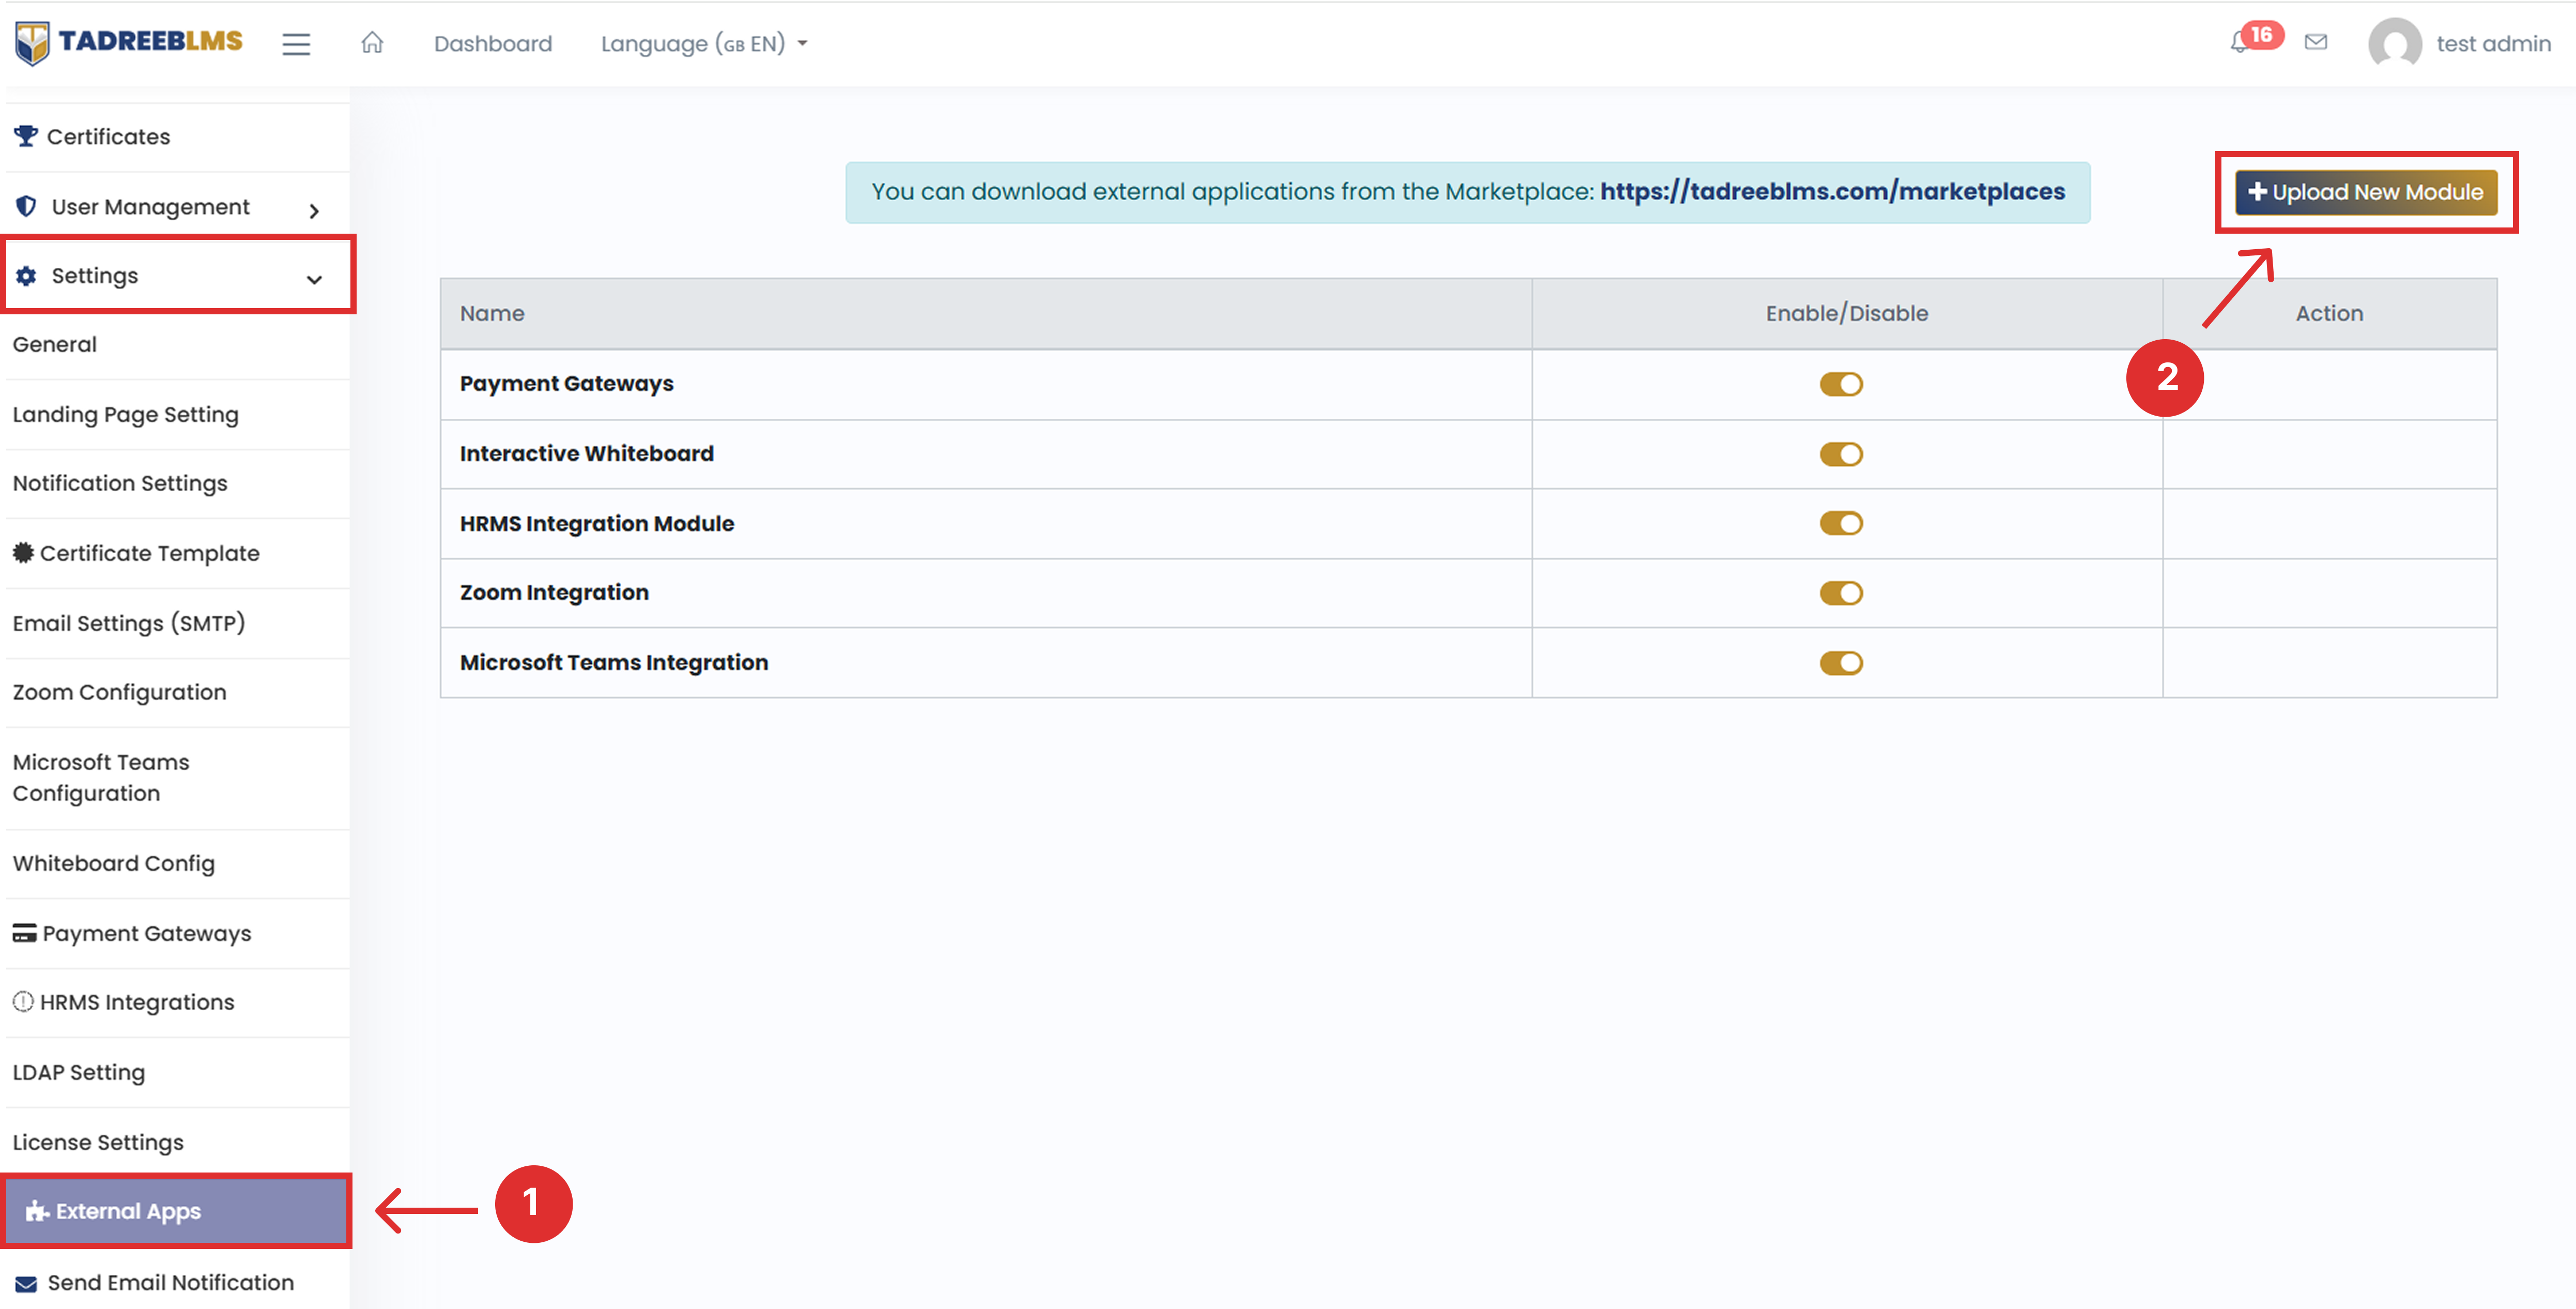Open Email Settings (SMTP)
Viewport: 2576px width, 1309px height.
click(129, 623)
